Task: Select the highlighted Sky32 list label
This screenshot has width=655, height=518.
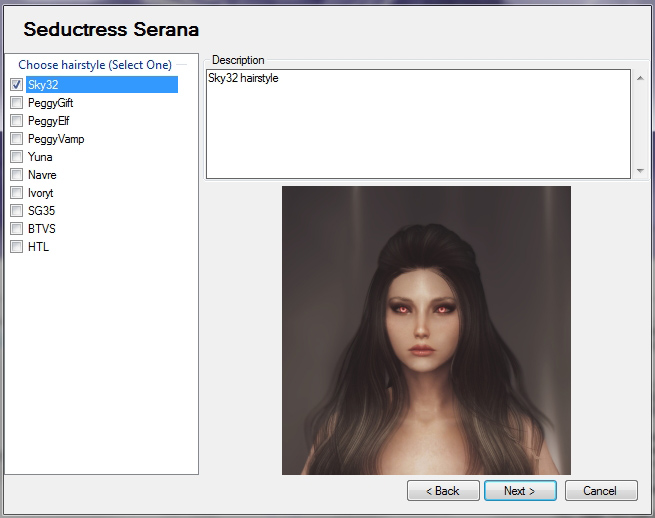Action: [102, 85]
